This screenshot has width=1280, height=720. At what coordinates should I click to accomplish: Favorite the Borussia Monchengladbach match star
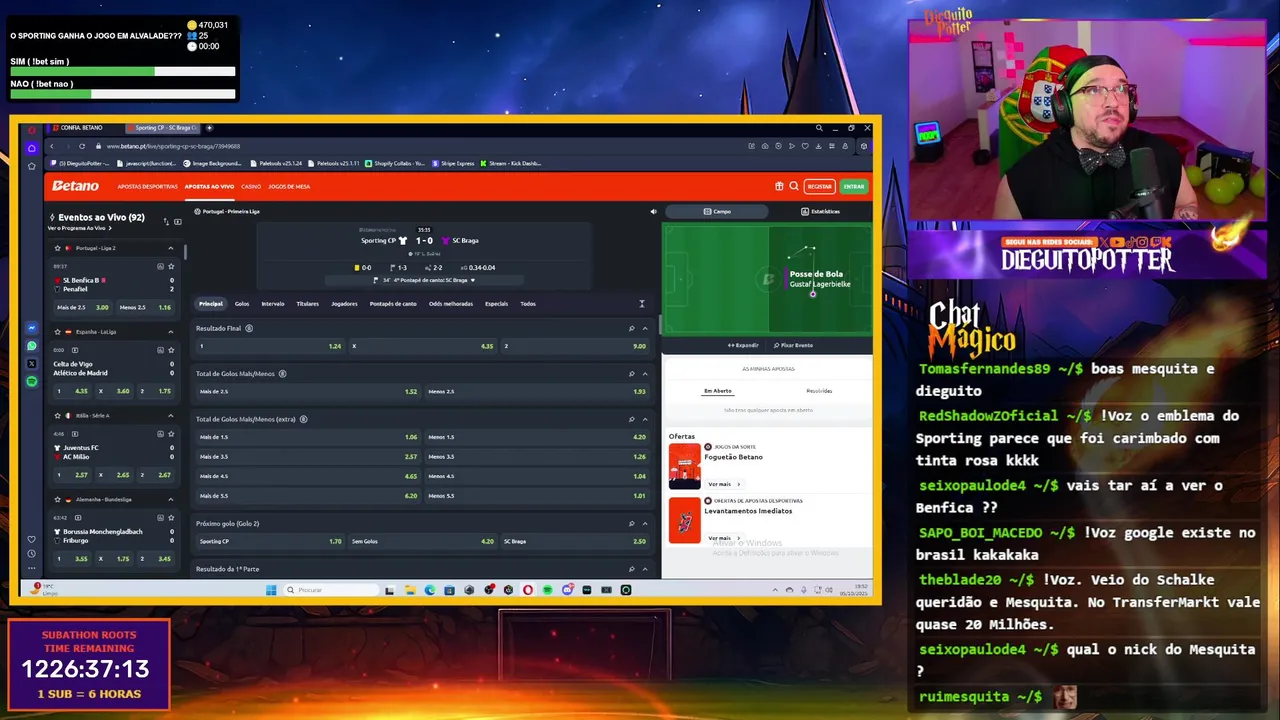pyautogui.click(x=171, y=518)
